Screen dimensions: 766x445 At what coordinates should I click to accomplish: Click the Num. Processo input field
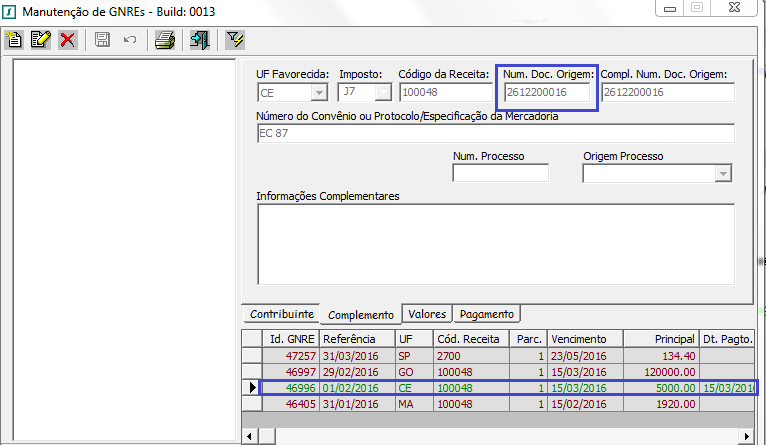pyautogui.click(x=500, y=174)
